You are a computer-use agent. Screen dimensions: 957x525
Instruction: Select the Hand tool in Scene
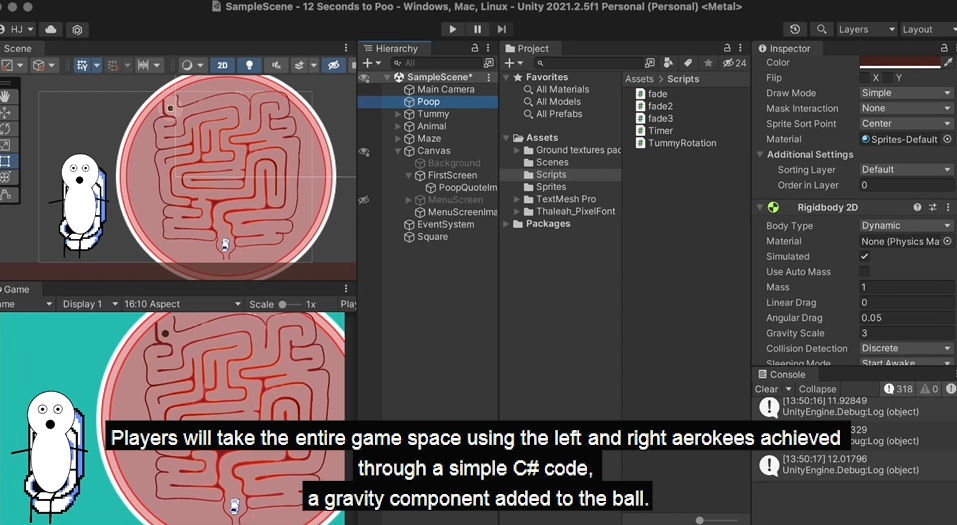5,96
